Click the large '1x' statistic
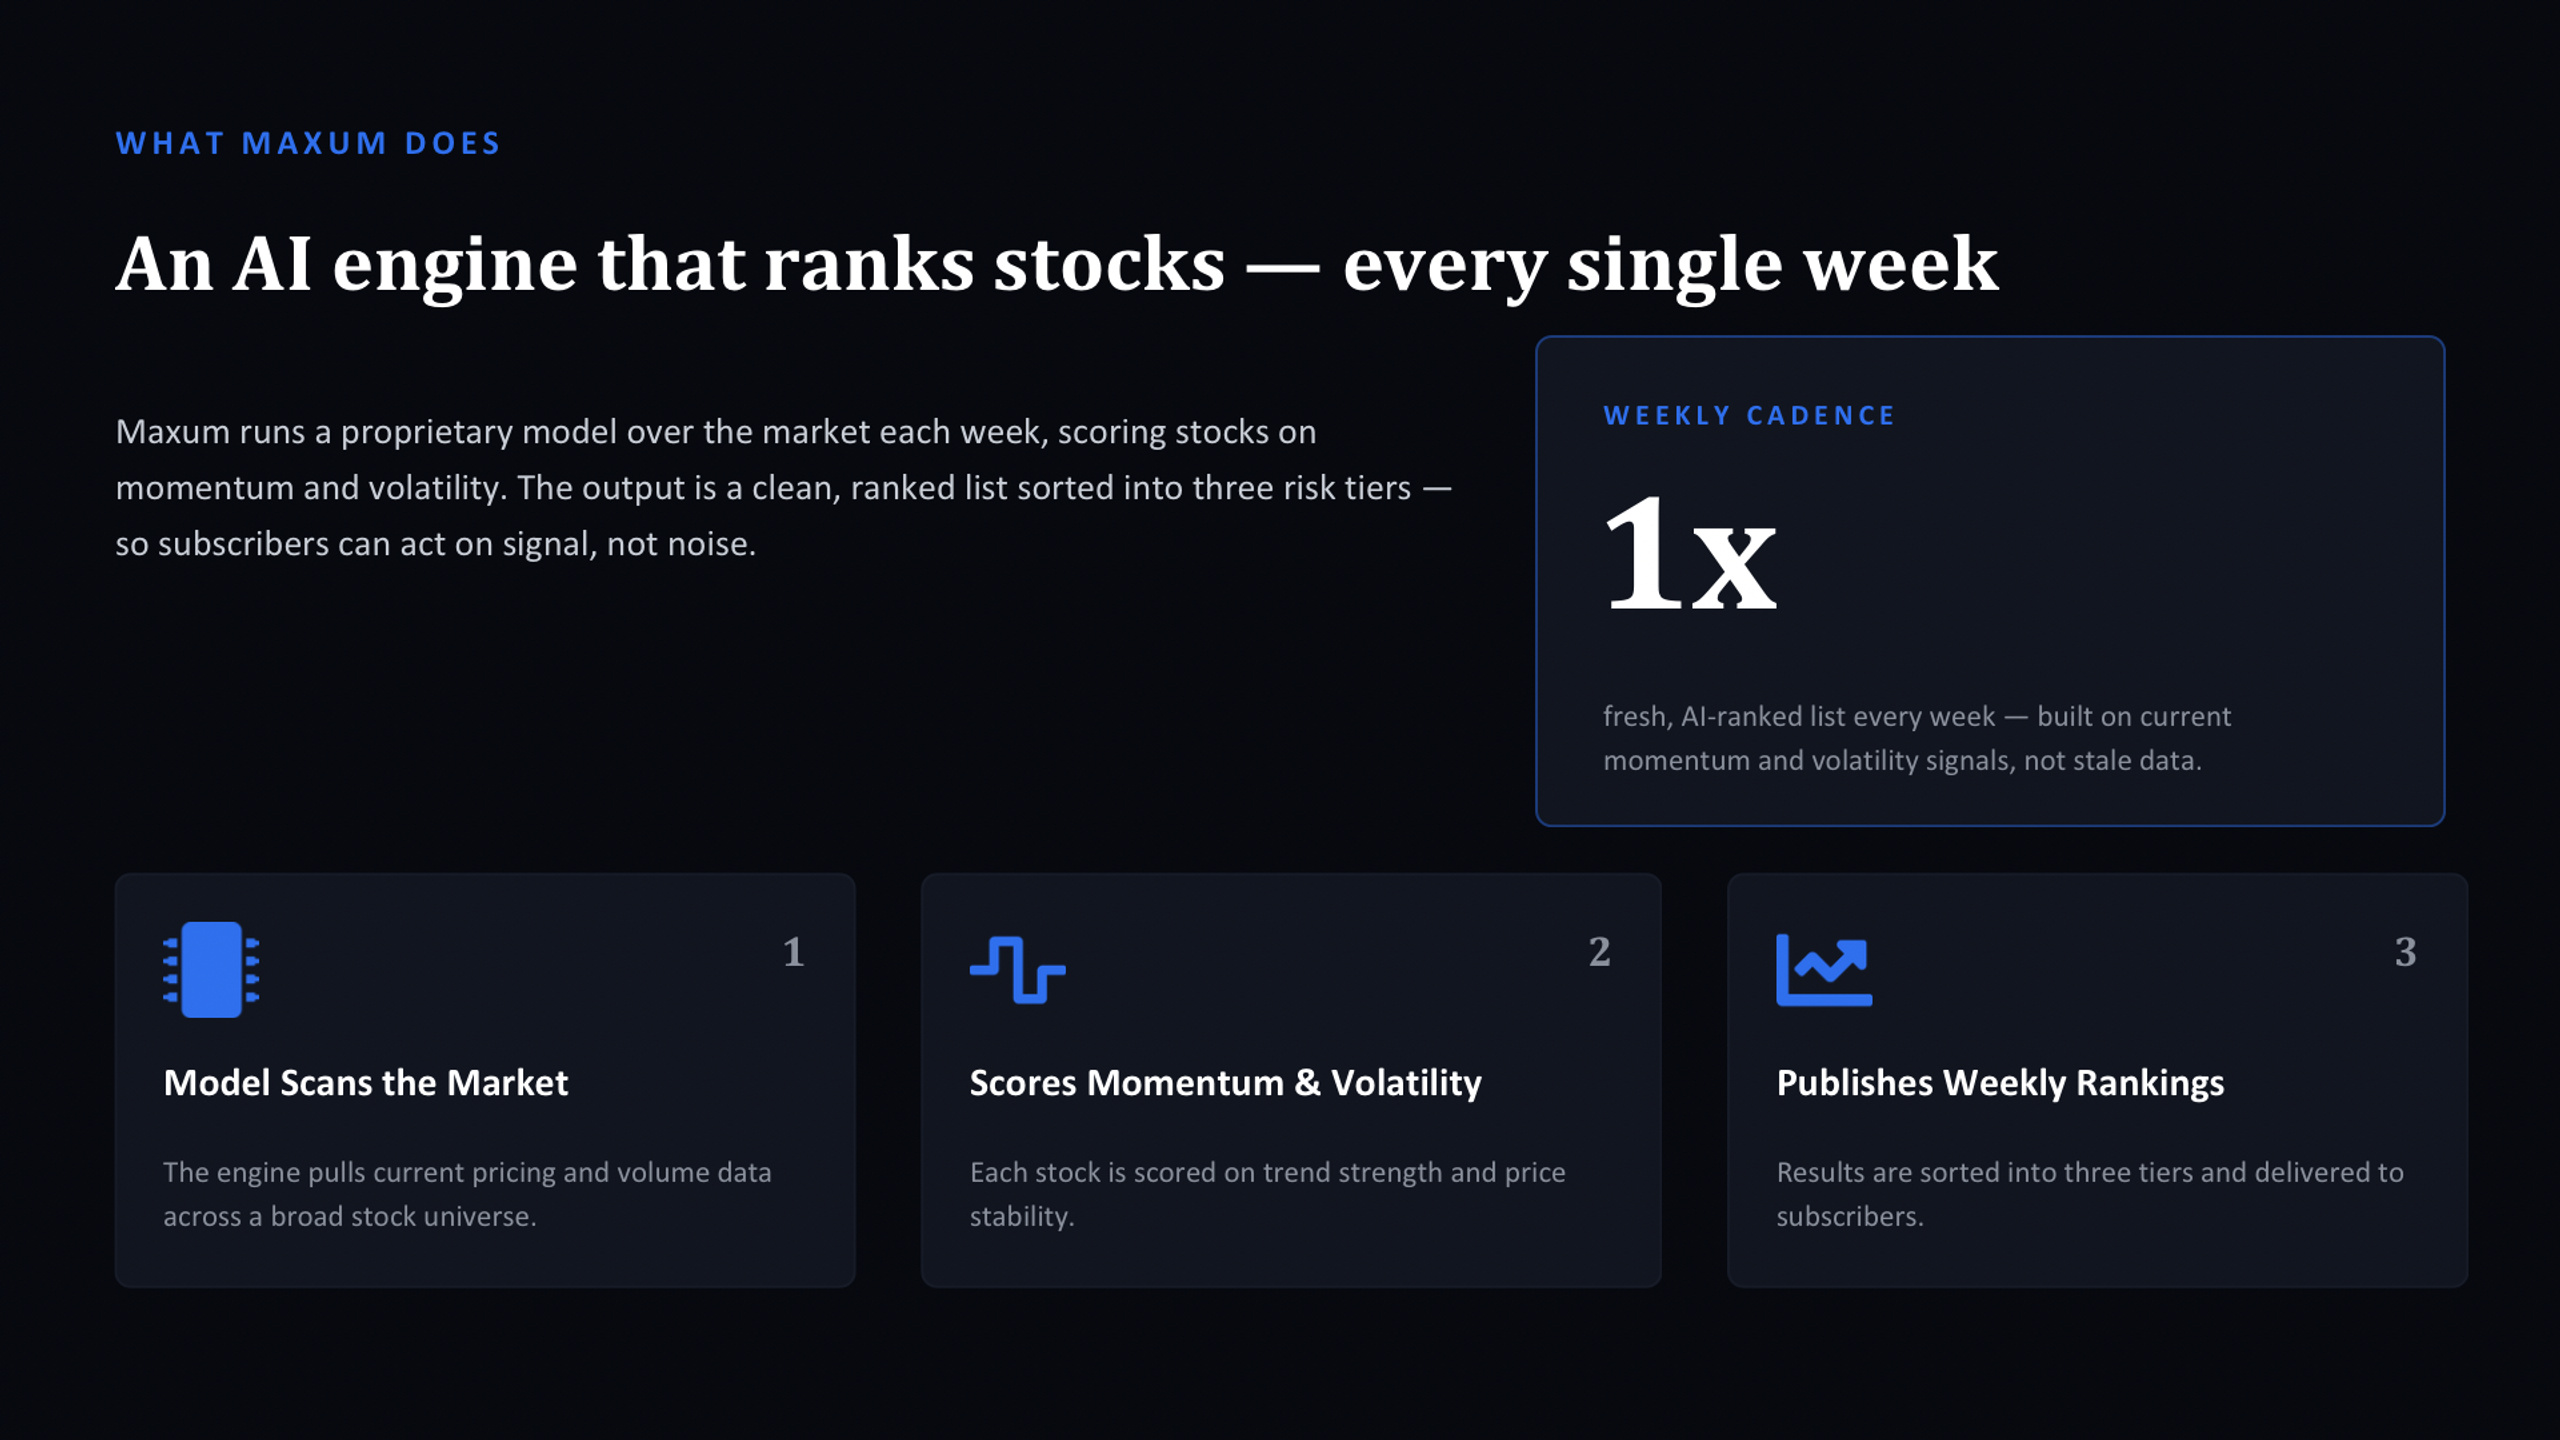 tap(1690, 553)
